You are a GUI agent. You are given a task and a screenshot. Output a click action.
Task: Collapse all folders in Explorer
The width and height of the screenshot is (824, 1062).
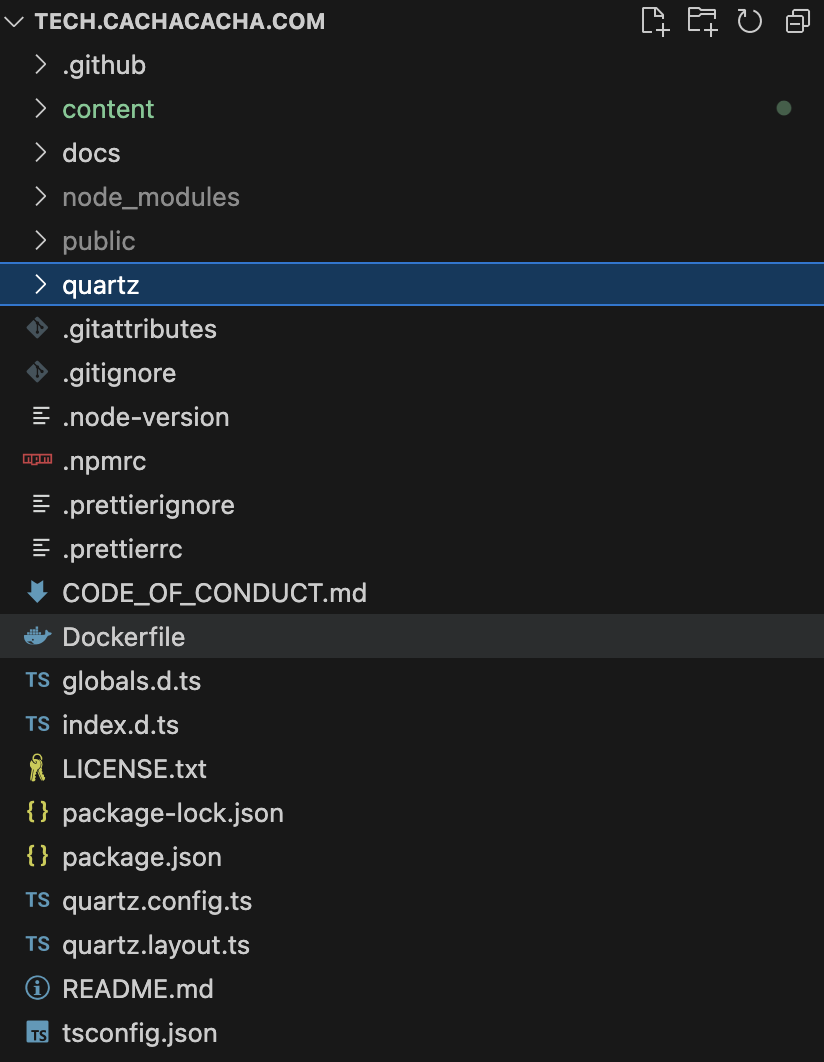[x=797, y=21]
